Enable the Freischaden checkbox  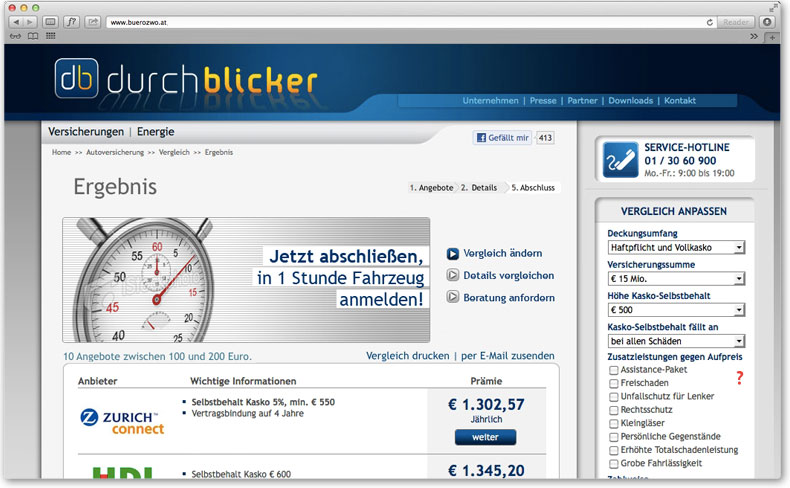point(613,384)
